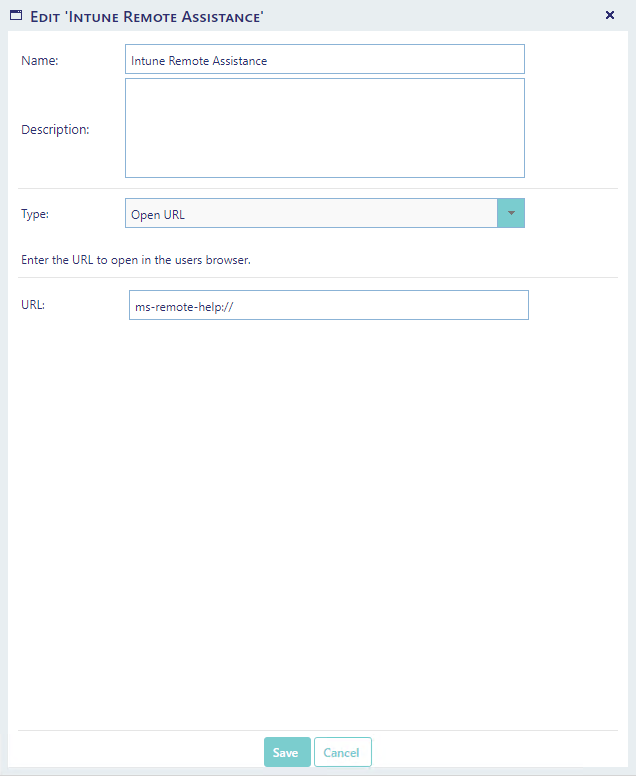Click the 'Intune Remote Assistance' text in Name box

click(x=199, y=60)
